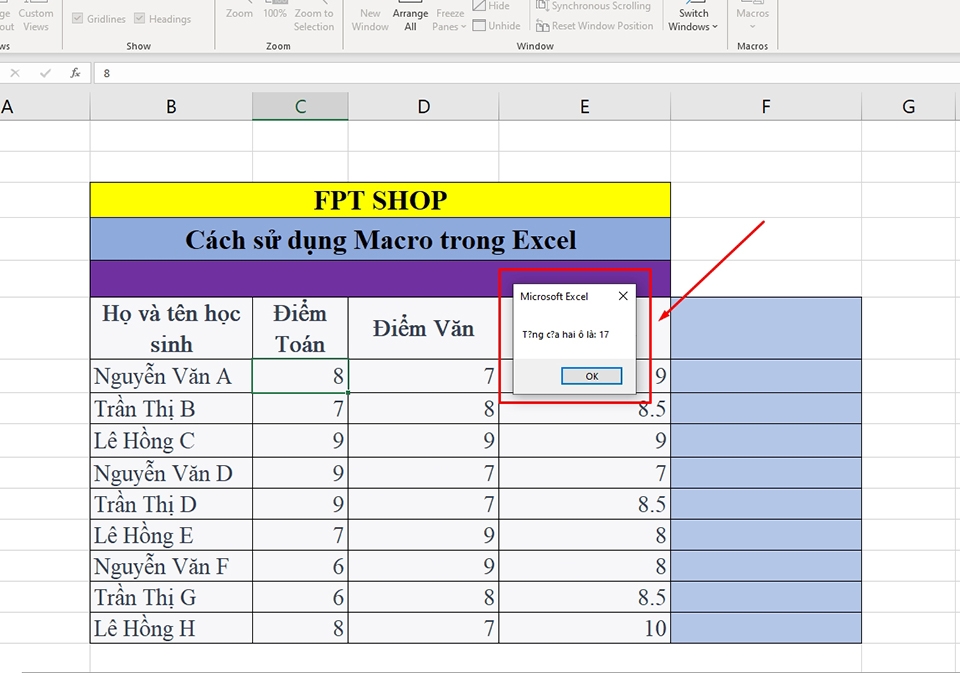Viewport: 960px width, 673px height.
Task: Select Lê Hồng C's Điểm Toán cell
Action: 300,441
